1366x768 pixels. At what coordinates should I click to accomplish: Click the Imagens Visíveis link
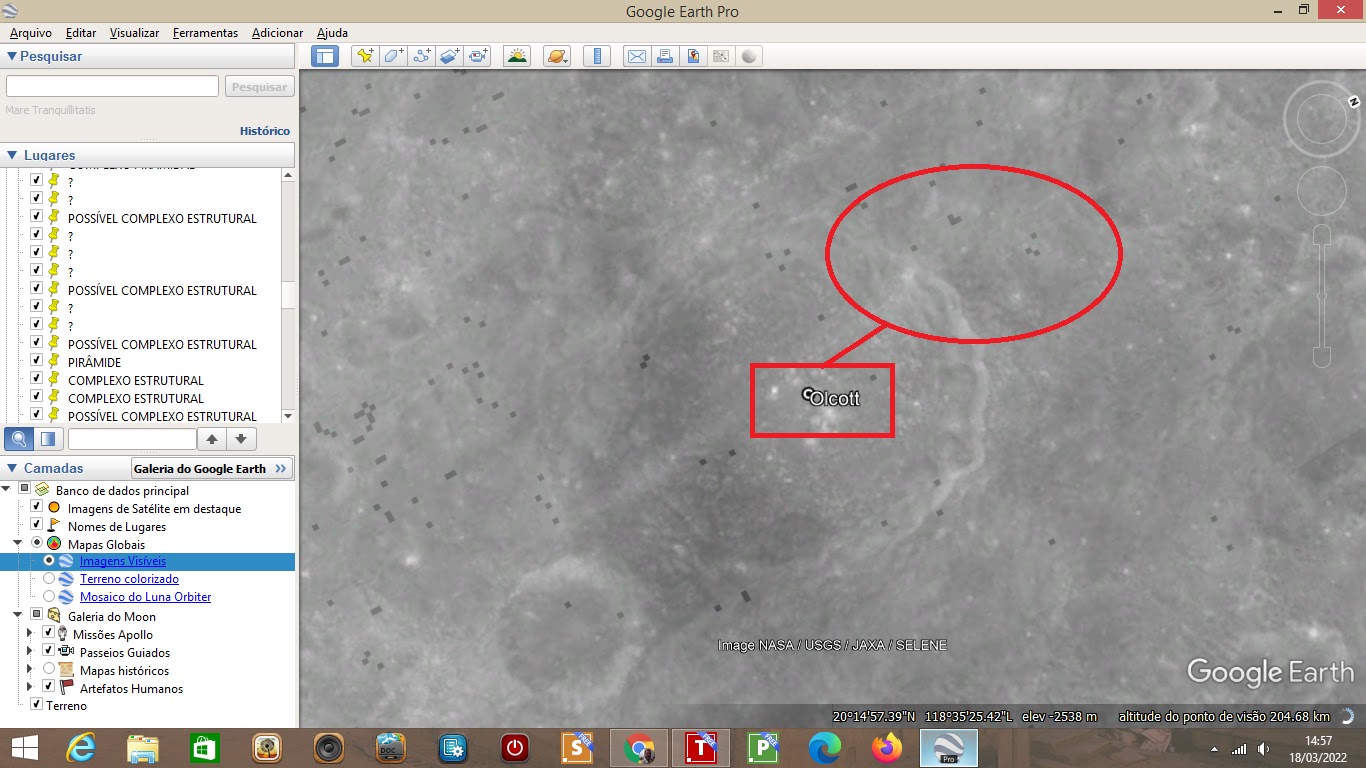123,561
